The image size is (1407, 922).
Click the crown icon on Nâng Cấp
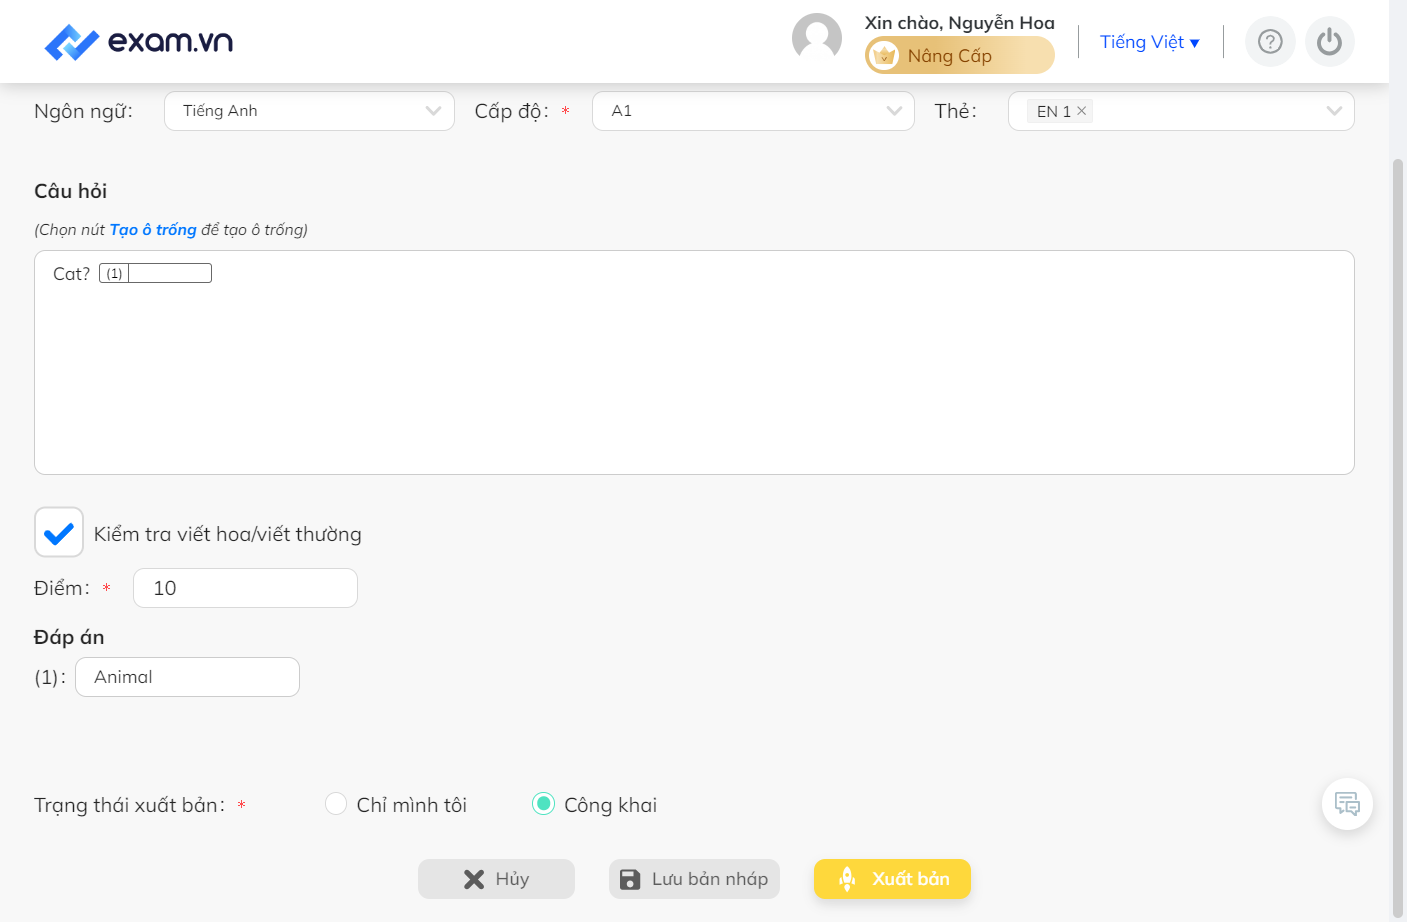click(x=884, y=56)
